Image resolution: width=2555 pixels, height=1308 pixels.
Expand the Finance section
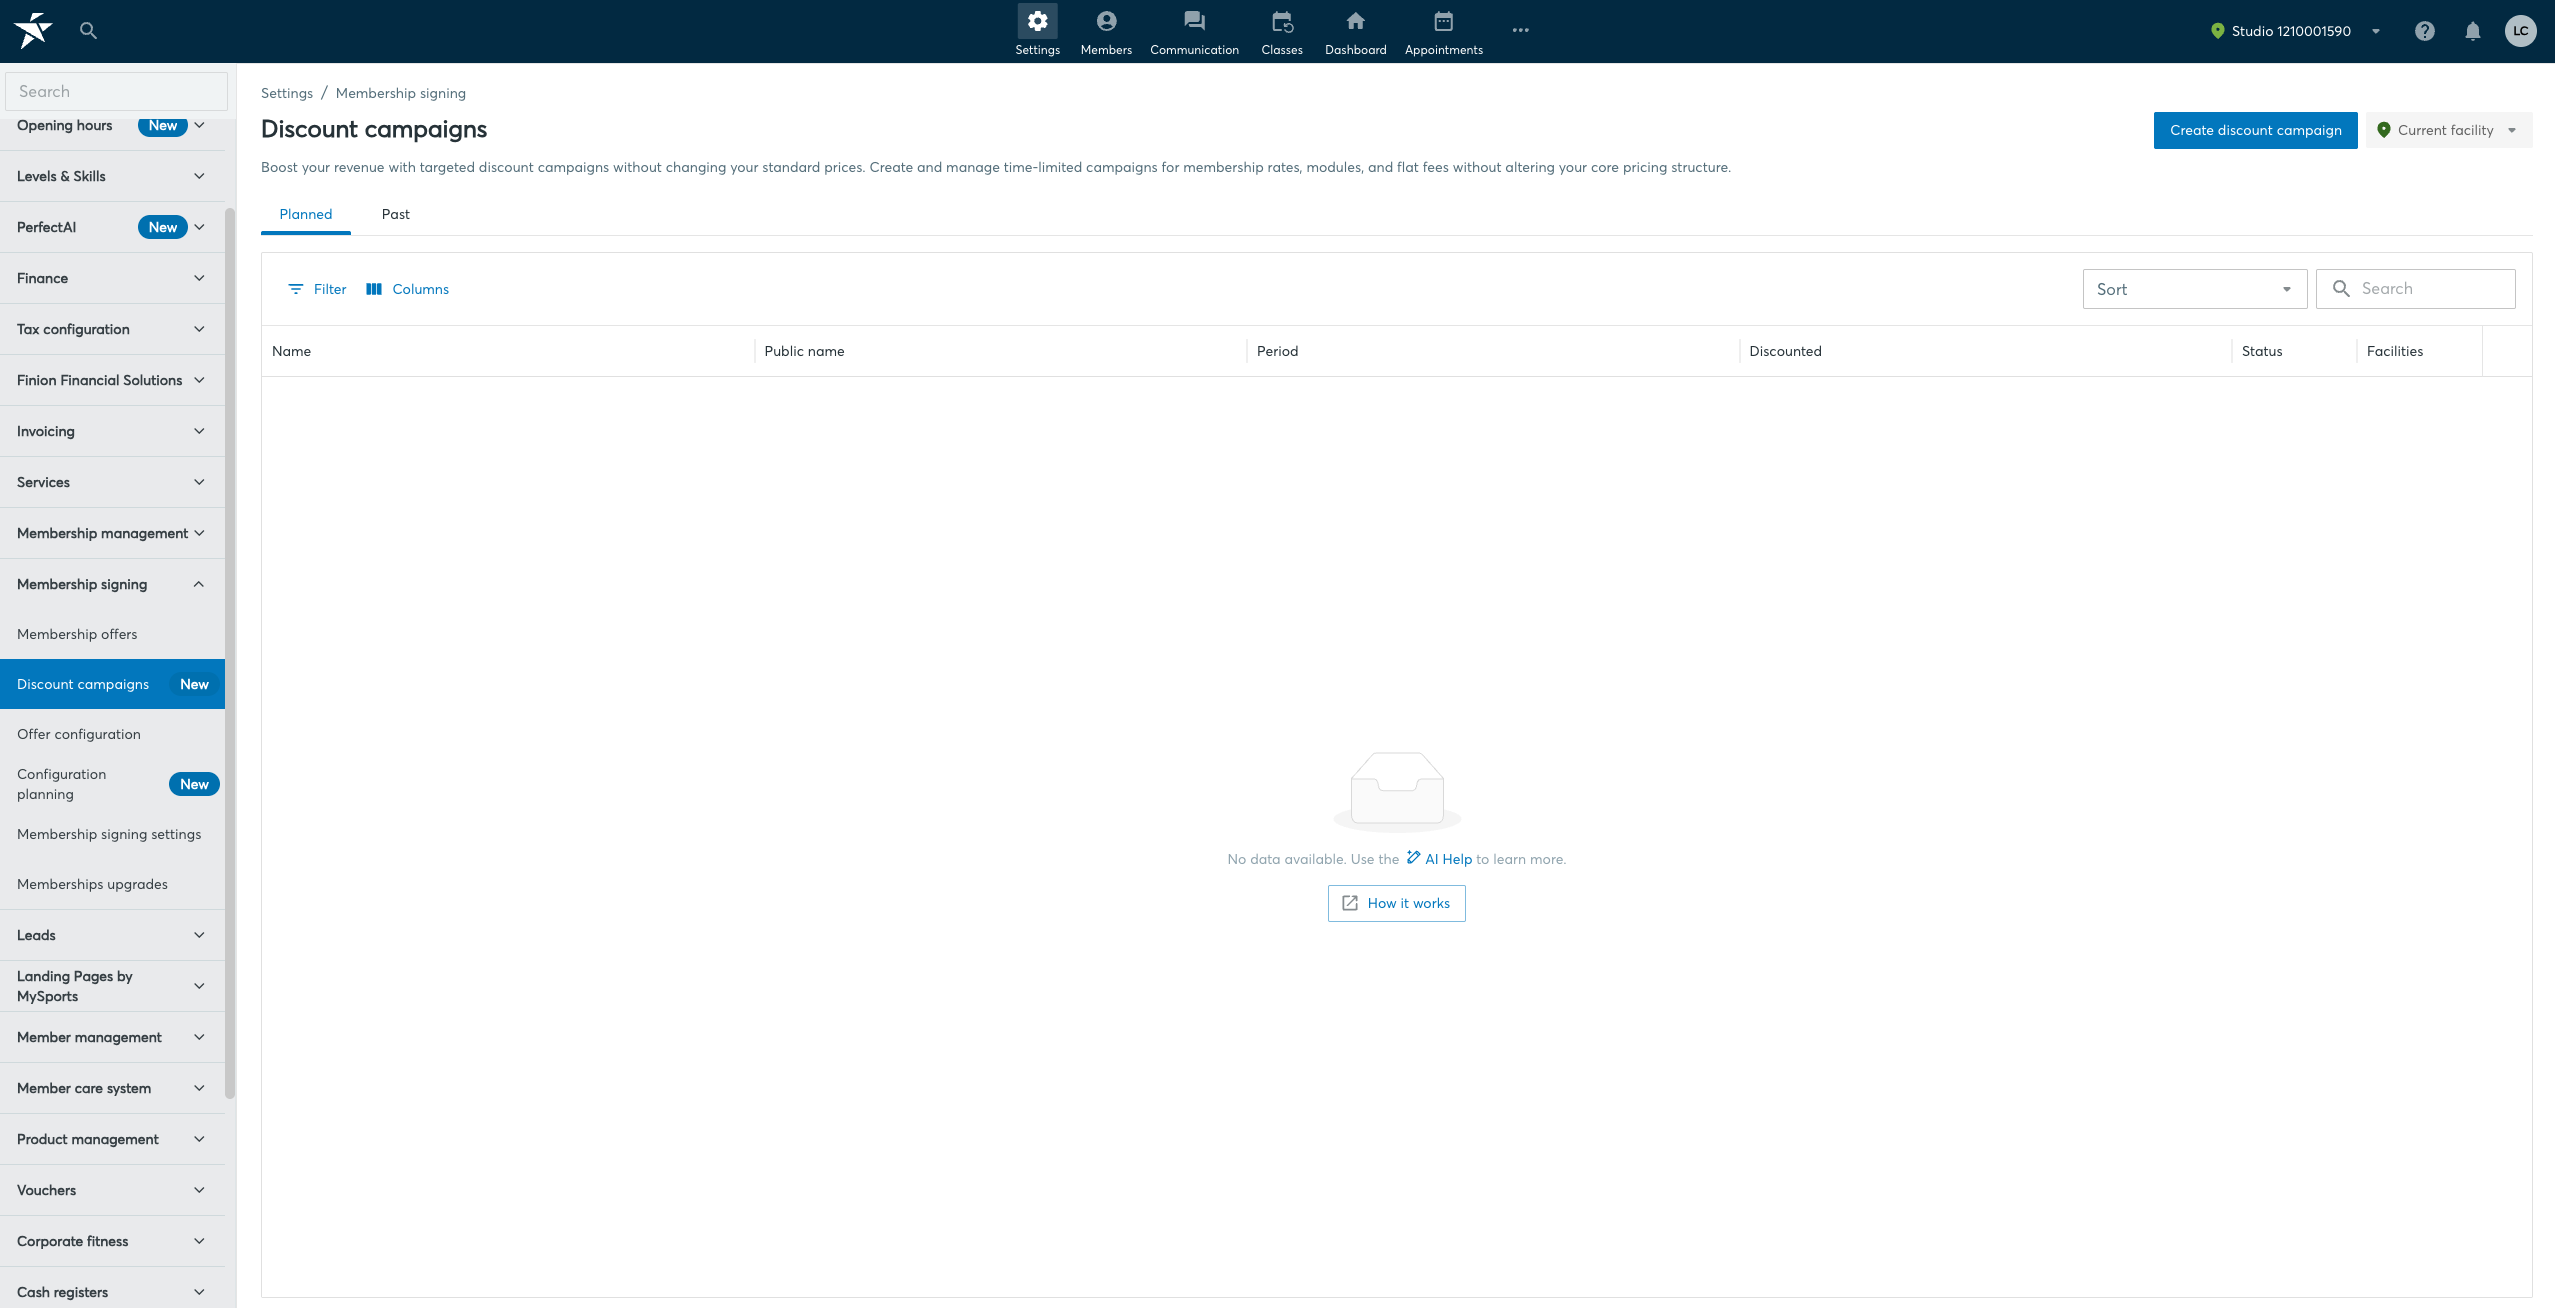point(112,278)
